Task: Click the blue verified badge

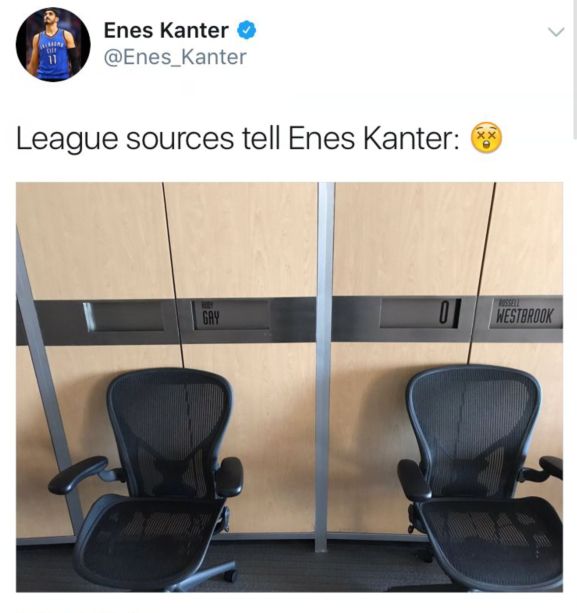Action: click(x=247, y=30)
